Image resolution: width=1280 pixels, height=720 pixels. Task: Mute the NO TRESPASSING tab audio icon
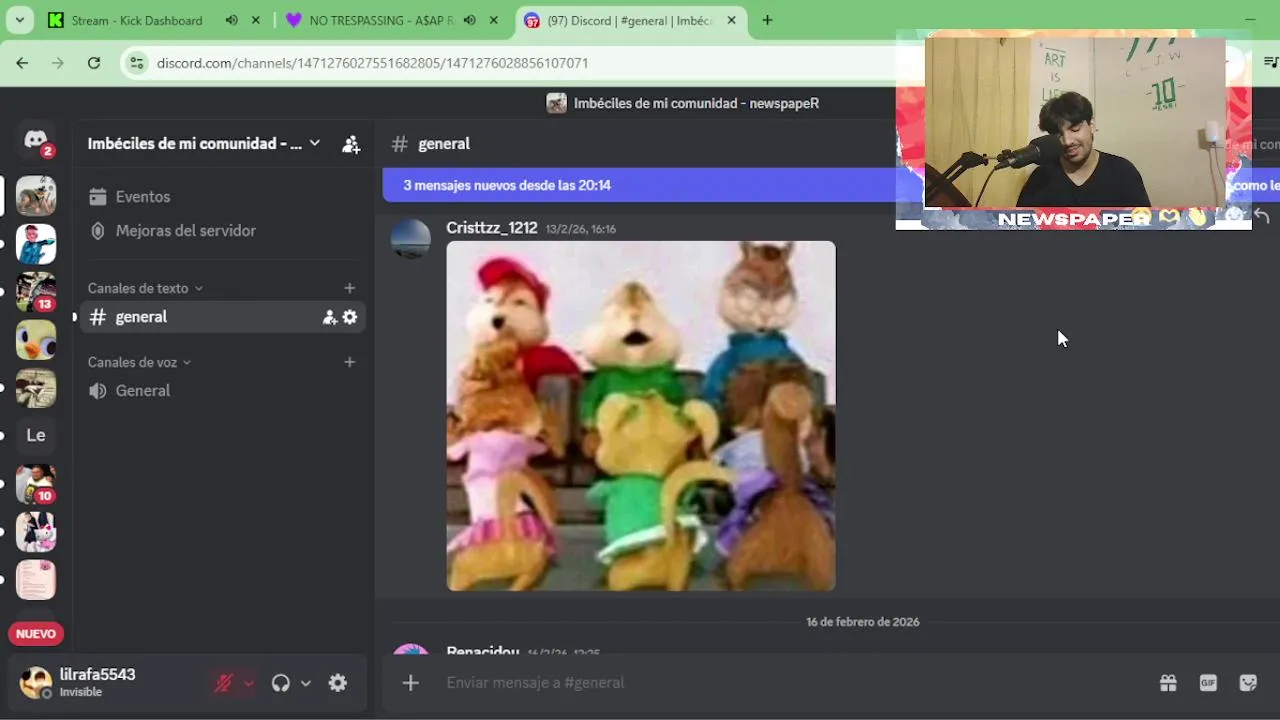pos(470,20)
